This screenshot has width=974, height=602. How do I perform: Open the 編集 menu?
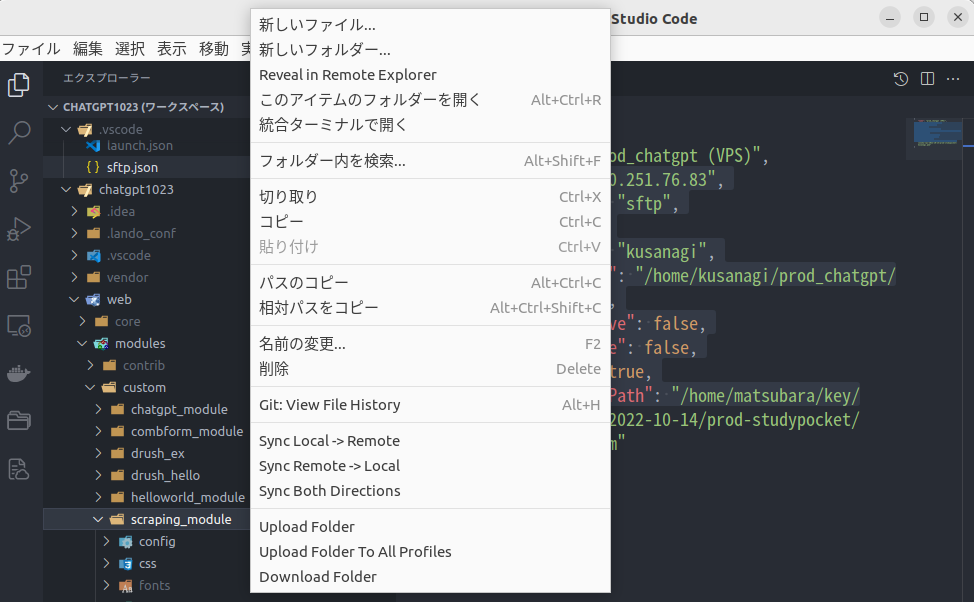(88, 48)
